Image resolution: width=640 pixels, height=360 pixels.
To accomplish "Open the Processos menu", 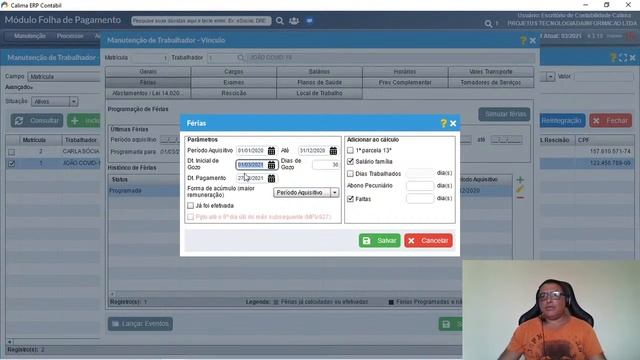I will tap(70, 36).
